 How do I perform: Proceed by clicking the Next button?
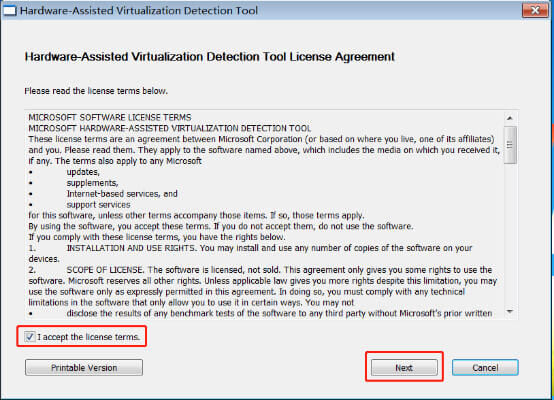coord(404,367)
